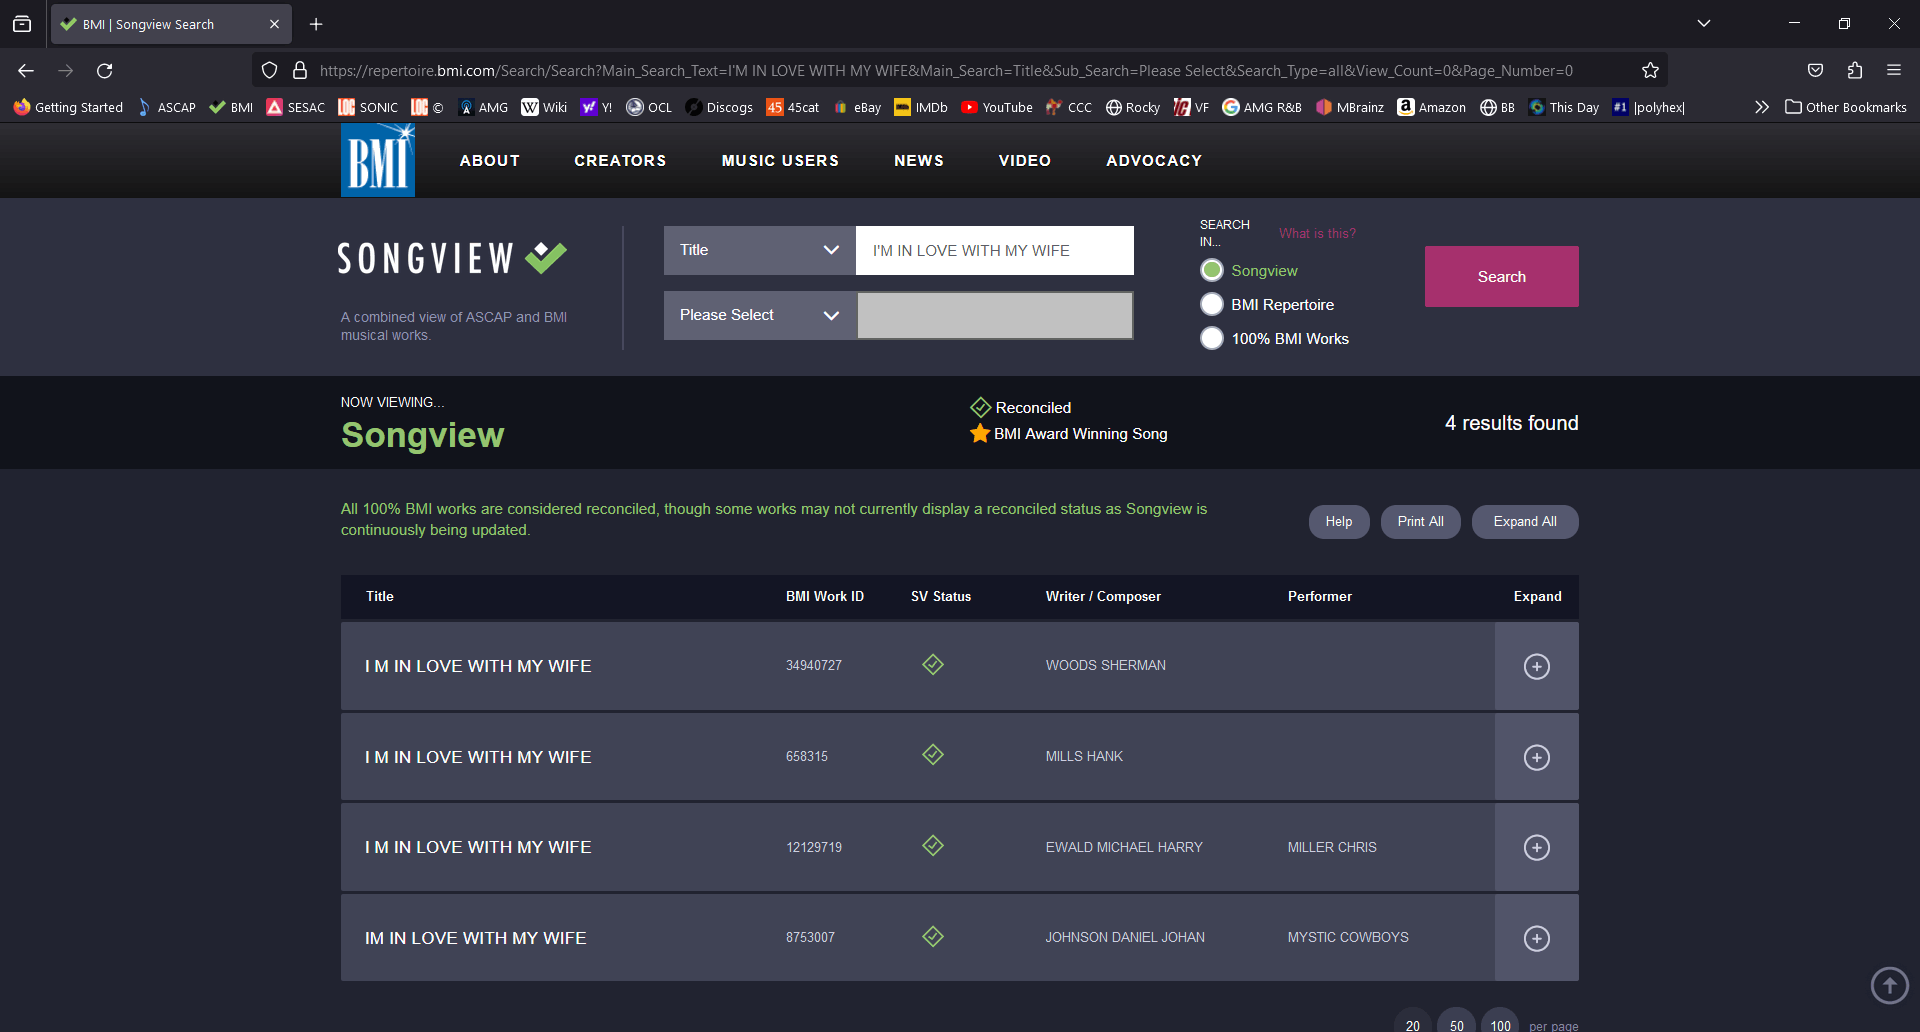Show more bookmarks chevron
The height and width of the screenshot is (1032, 1920).
(x=1762, y=107)
